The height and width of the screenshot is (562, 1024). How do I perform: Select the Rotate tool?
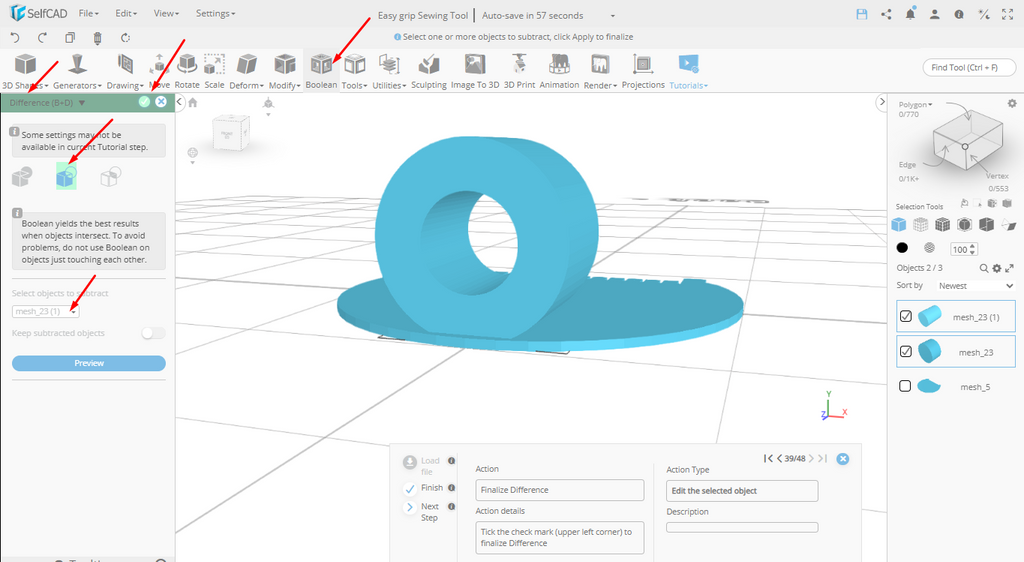pos(187,72)
